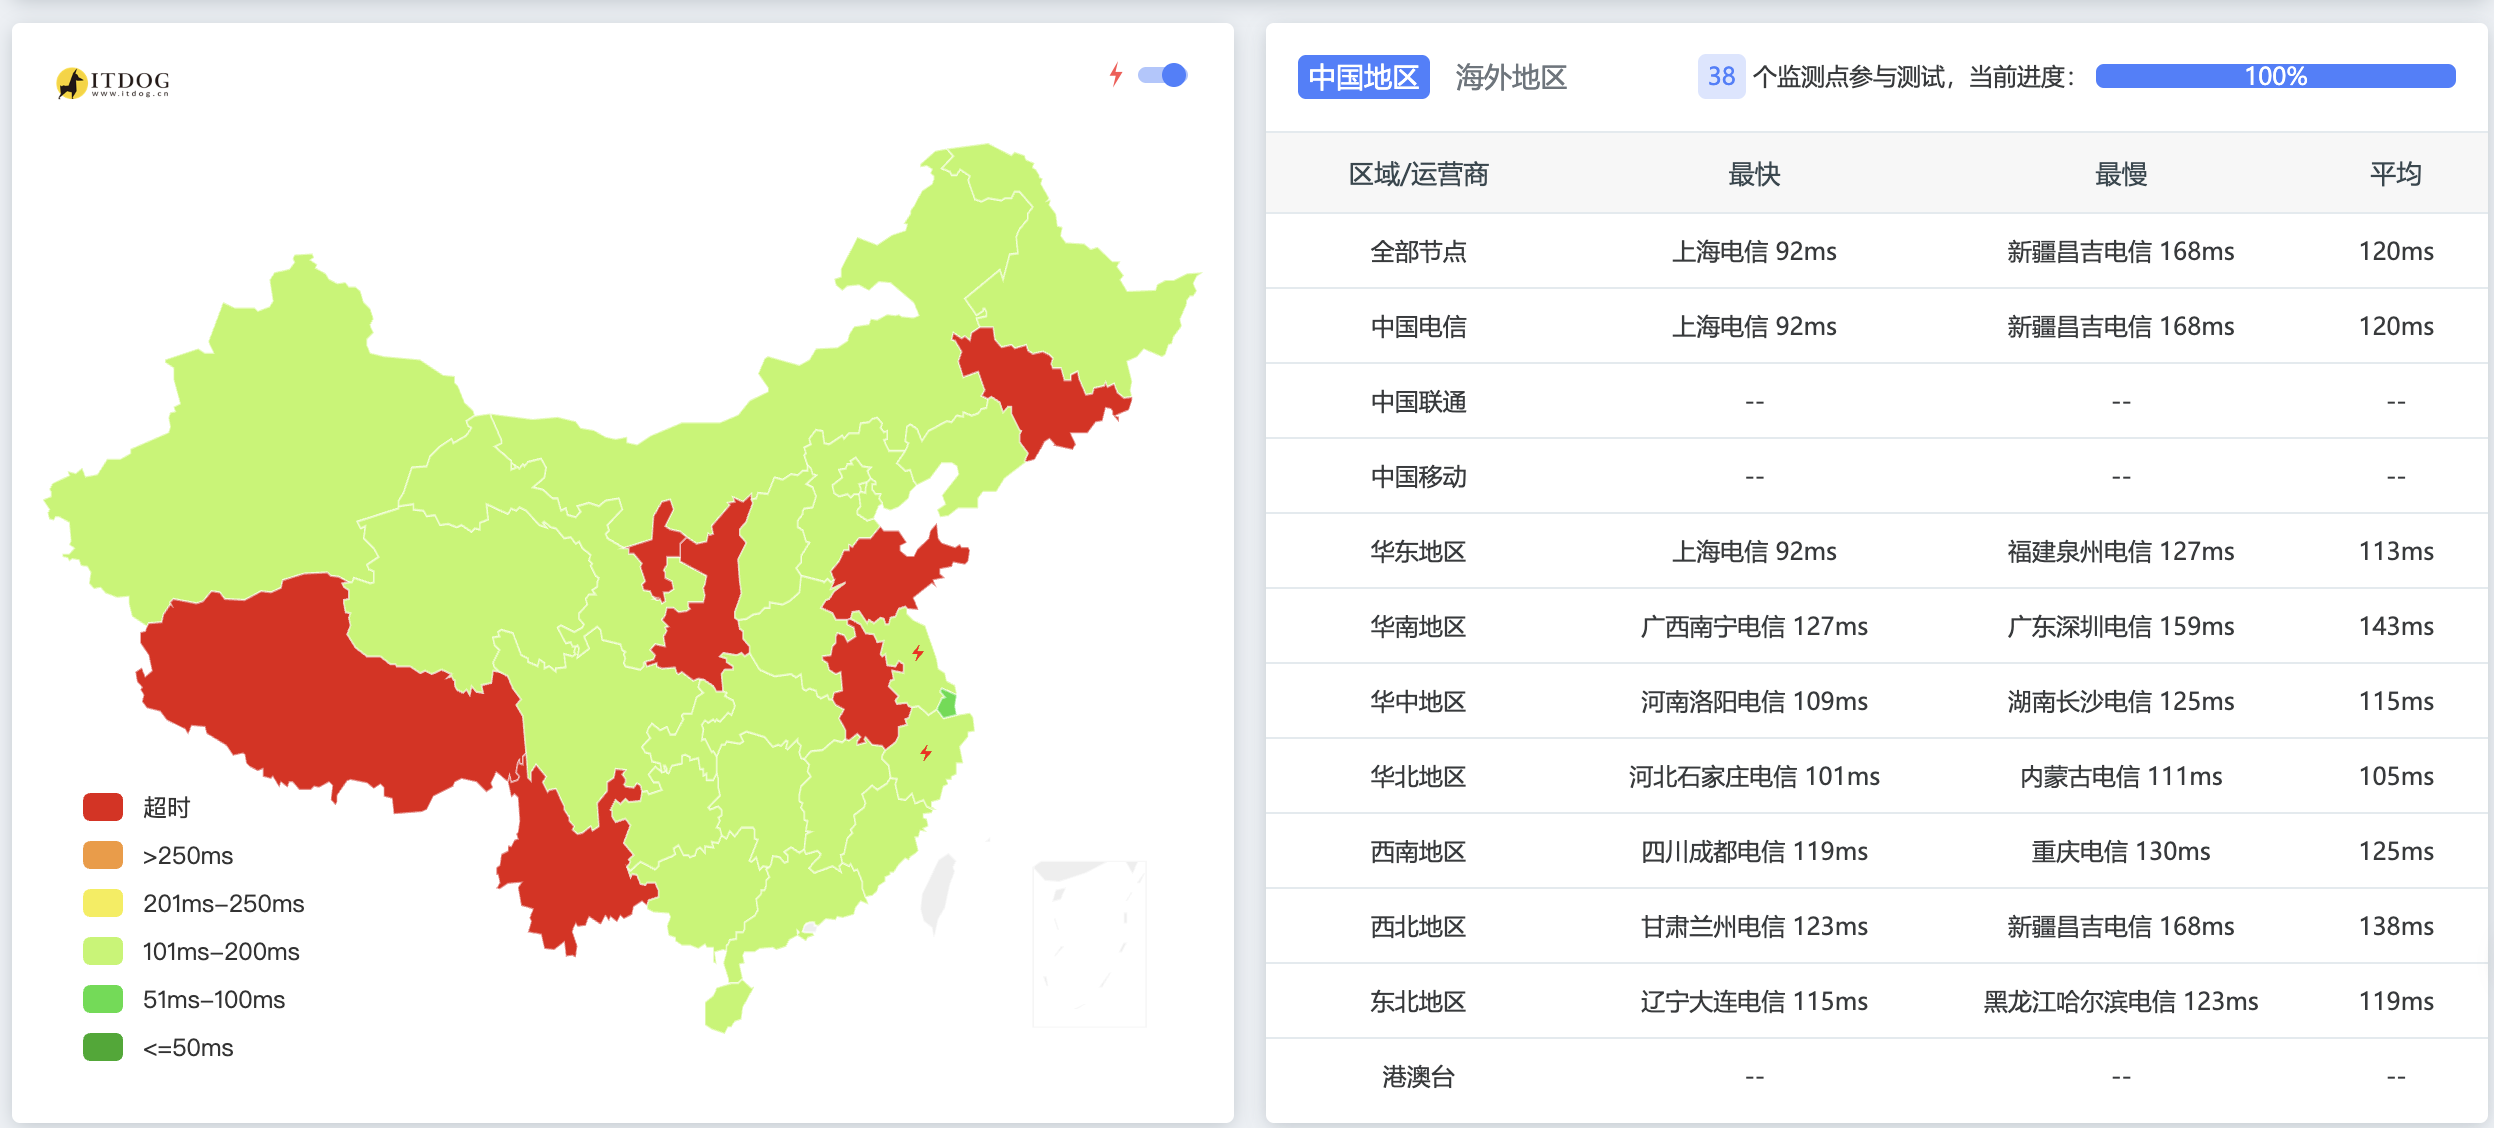
Task: Click the red 超时 legend swatch
Action: pos(103,807)
